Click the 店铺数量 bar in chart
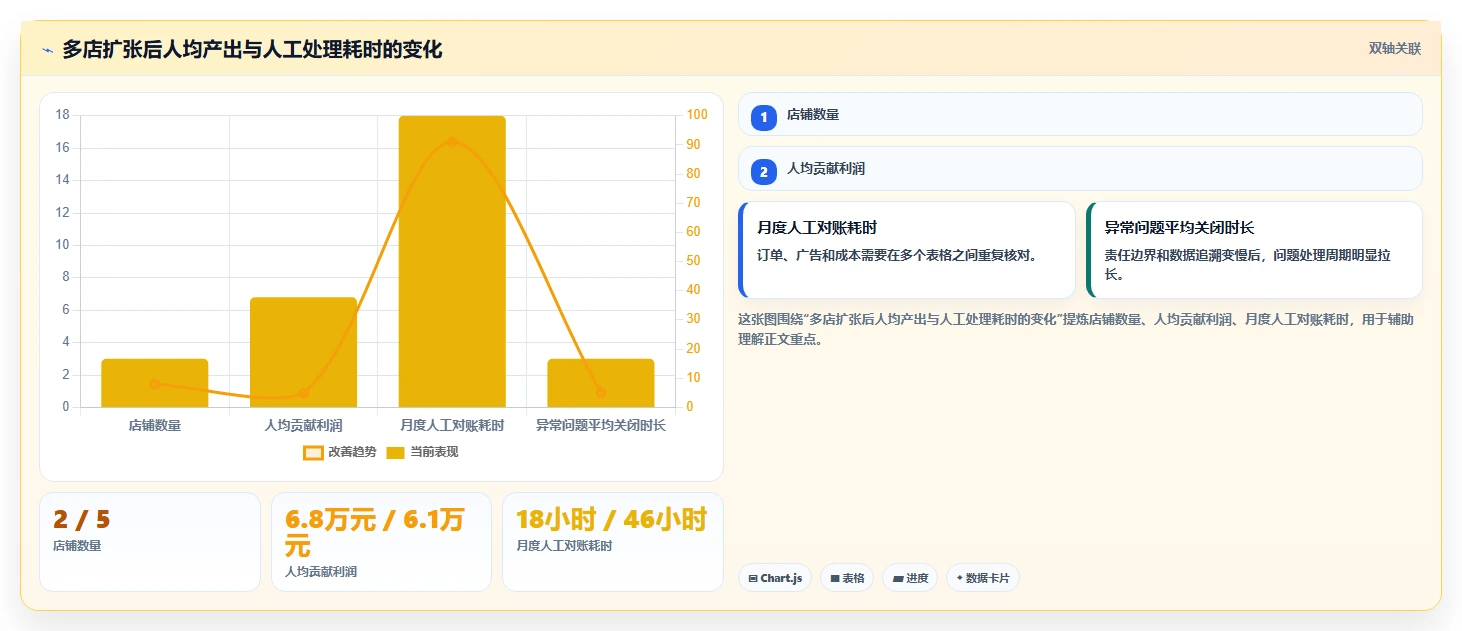Screen dimensions: 1462x631 click(x=155, y=383)
